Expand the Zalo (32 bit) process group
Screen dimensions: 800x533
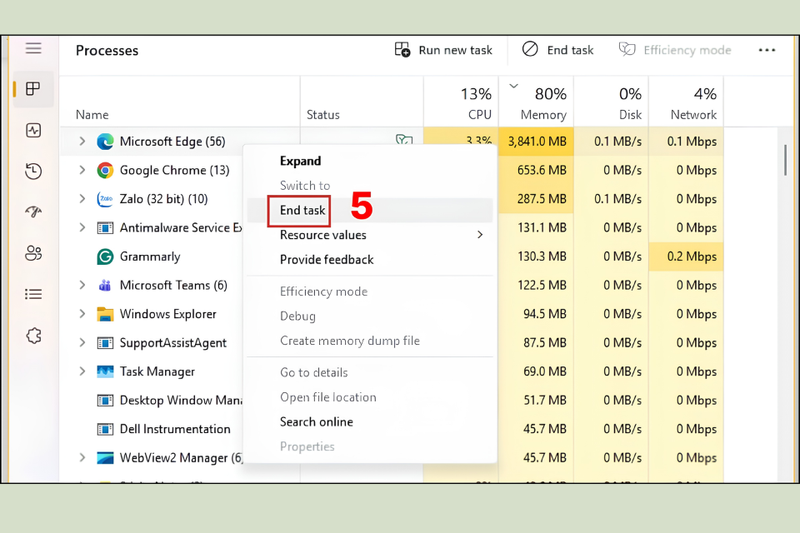(x=82, y=199)
